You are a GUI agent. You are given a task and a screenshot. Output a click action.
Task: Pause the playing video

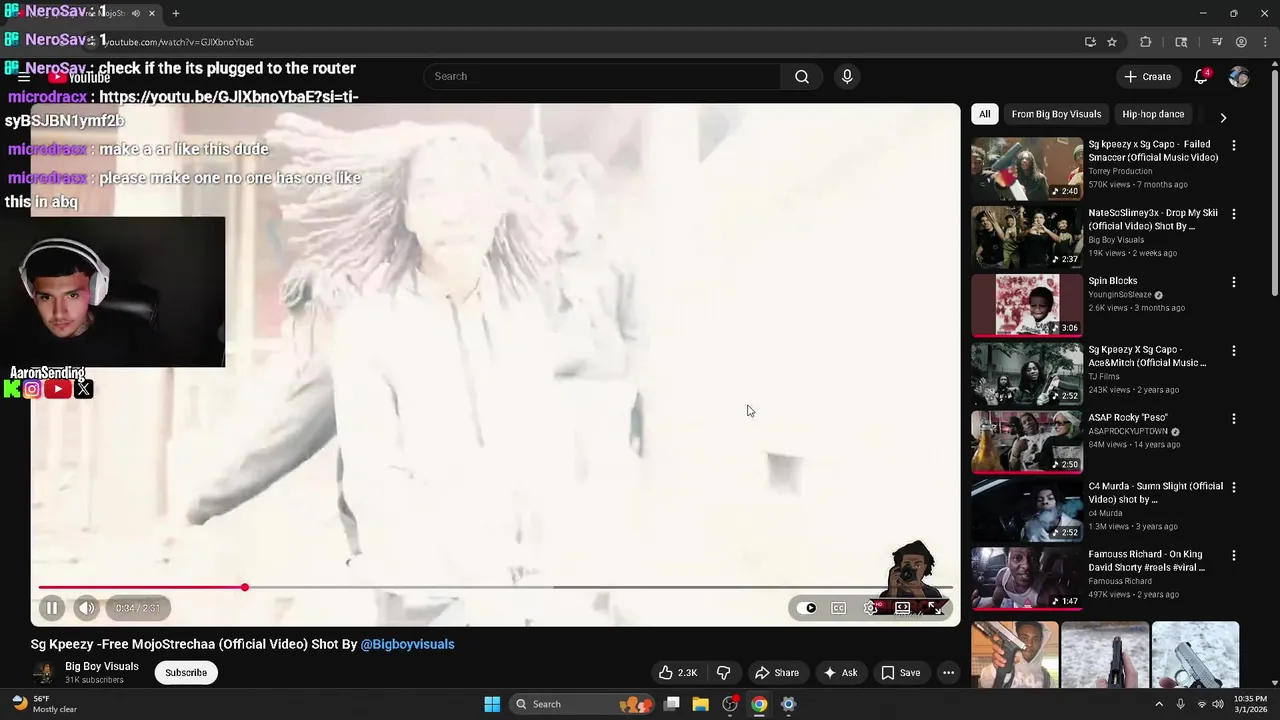(x=52, y=607)
